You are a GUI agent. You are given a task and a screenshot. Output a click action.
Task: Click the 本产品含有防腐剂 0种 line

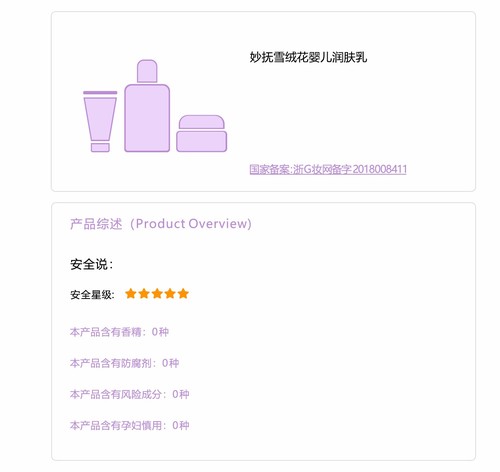pyautogui.click(x=124, y=363)
